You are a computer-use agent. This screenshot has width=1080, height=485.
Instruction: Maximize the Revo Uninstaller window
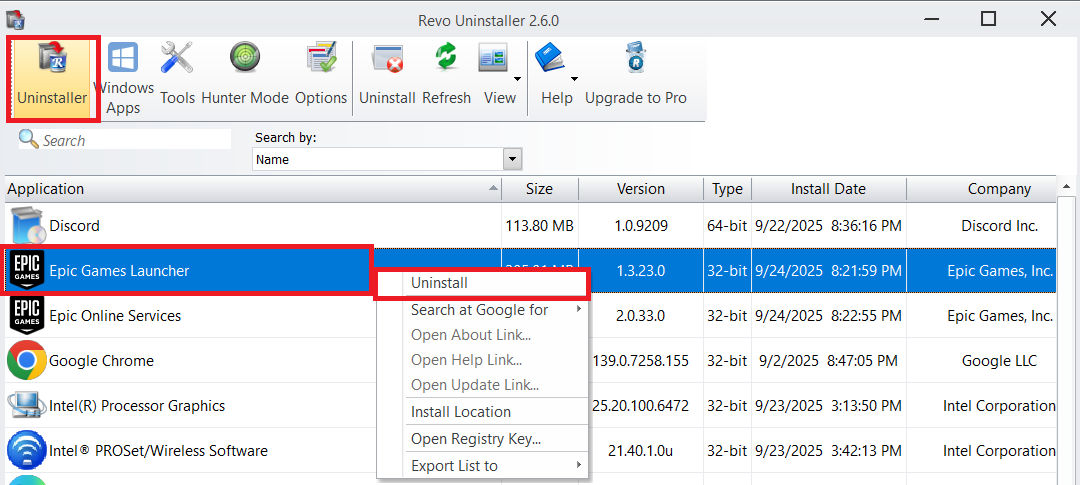(x=988, y=19)
